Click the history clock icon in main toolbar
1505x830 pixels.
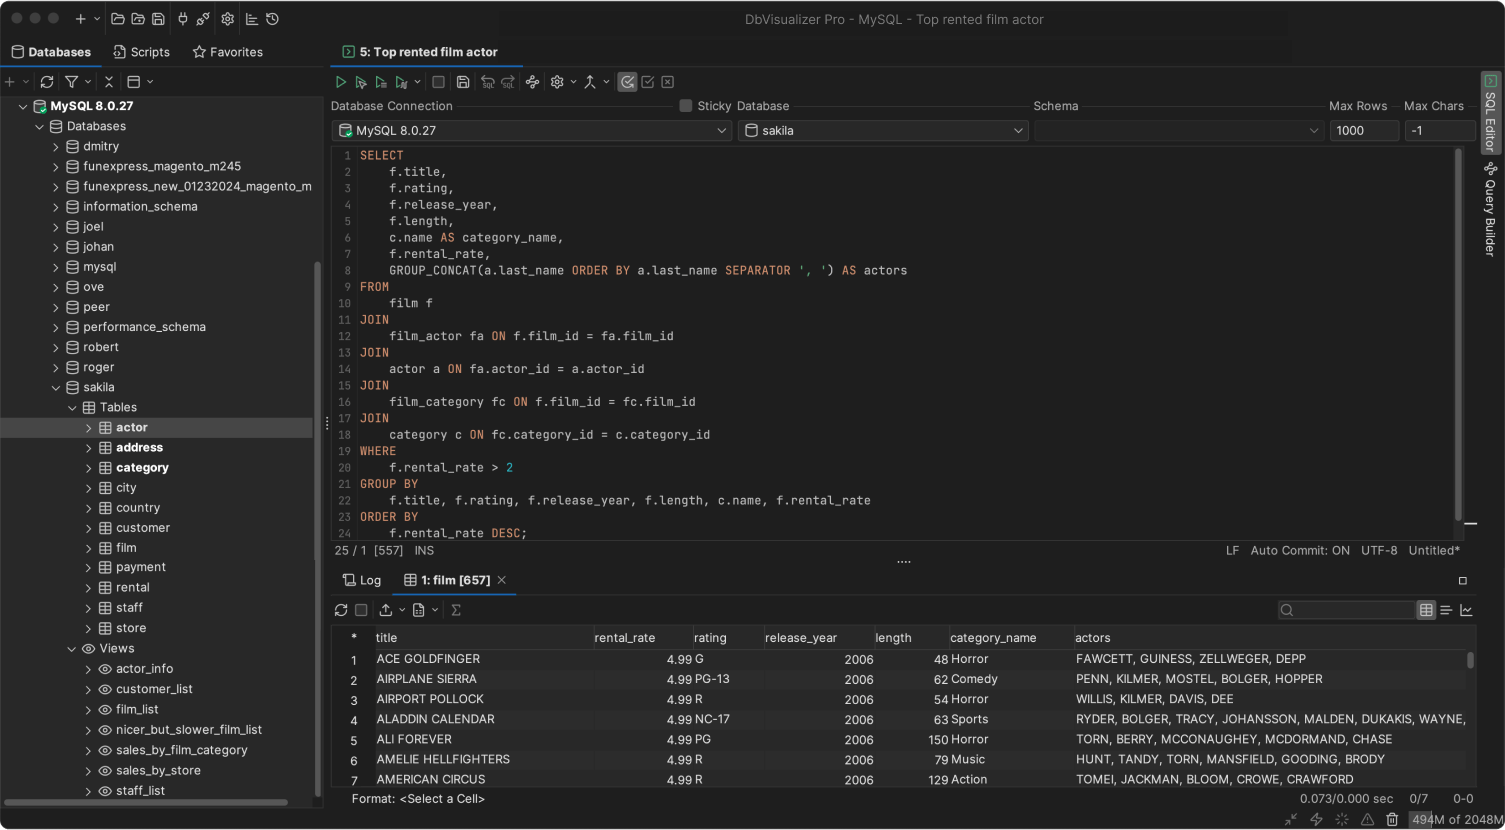pos(272,19)
